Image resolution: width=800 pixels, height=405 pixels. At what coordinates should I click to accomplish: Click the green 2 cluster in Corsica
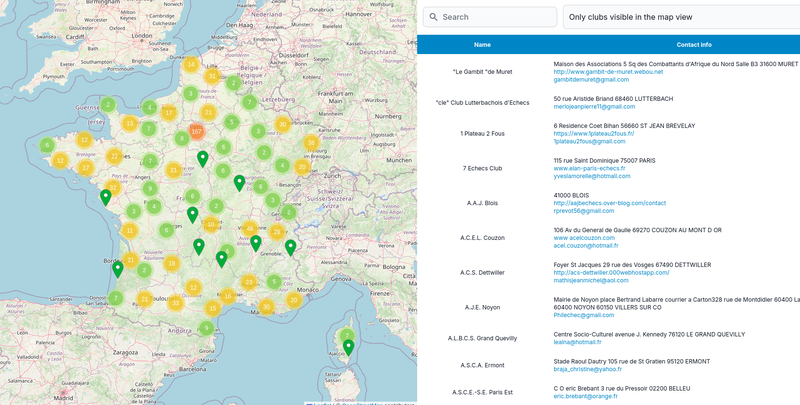[348, 334]
